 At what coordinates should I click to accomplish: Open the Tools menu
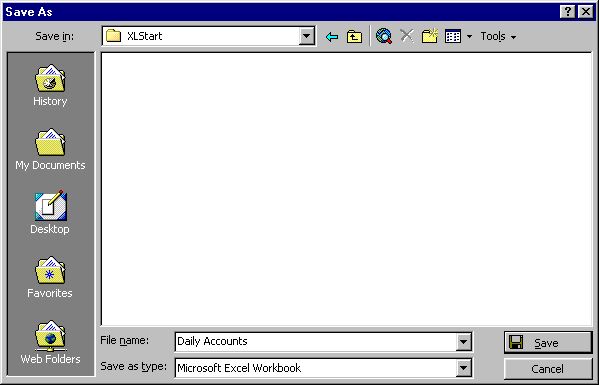point(498,36)
